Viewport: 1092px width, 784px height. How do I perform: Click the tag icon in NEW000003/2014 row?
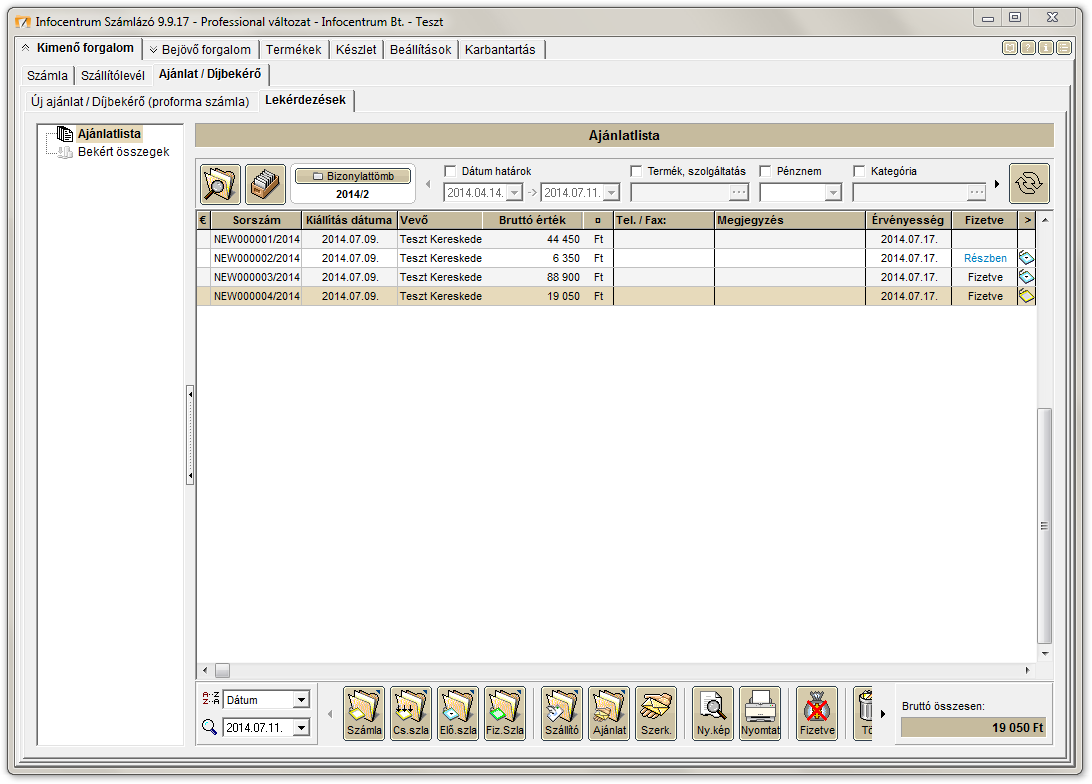click(x=1027, y=277)
